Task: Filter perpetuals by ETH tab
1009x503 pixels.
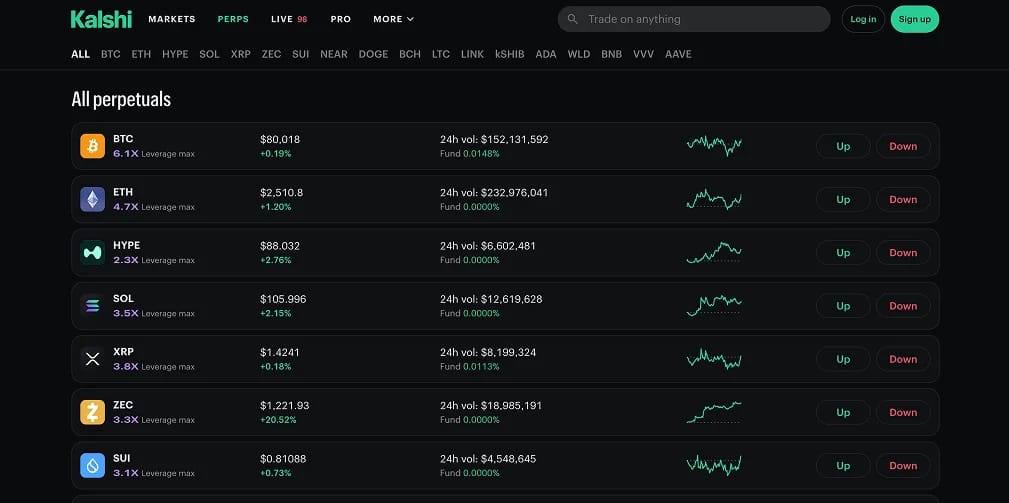Action: tap(141, 54)
